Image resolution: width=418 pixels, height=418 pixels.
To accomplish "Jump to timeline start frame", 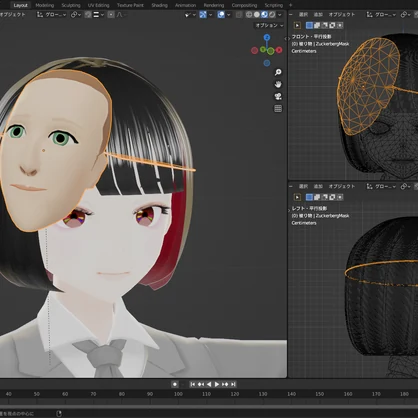I will coord(193,384).
